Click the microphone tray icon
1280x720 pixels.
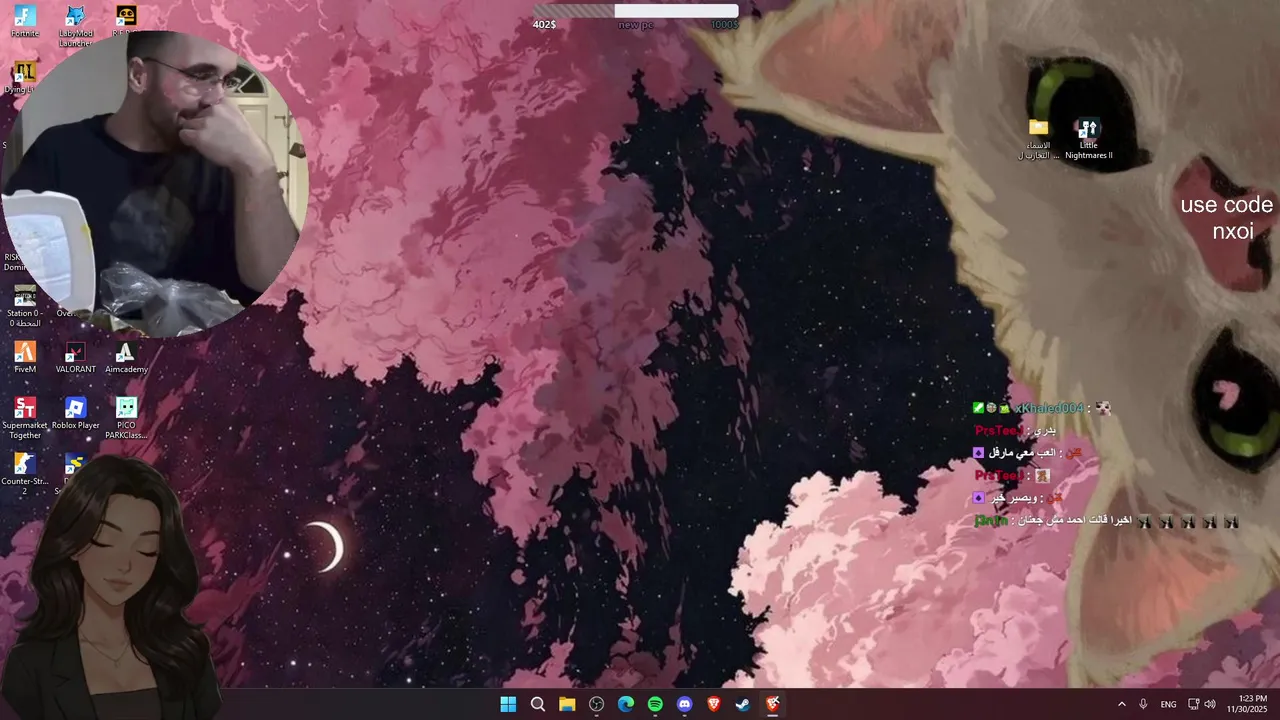(1143, 704)
